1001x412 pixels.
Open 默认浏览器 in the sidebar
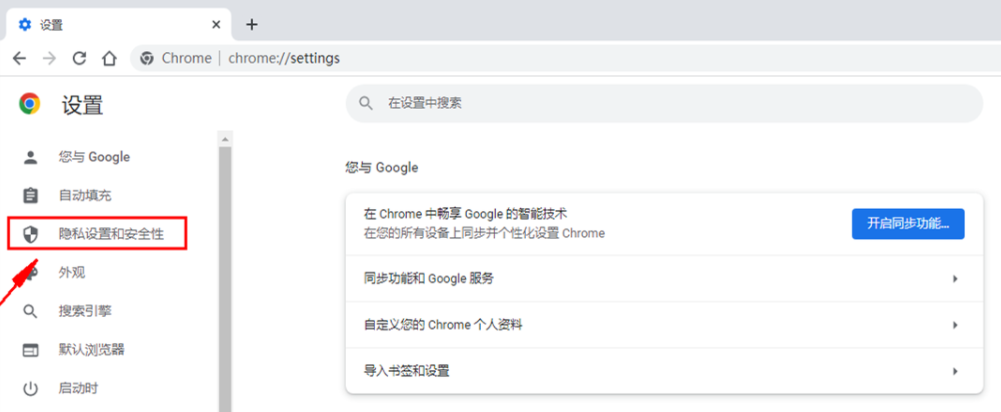coord(91,349)
